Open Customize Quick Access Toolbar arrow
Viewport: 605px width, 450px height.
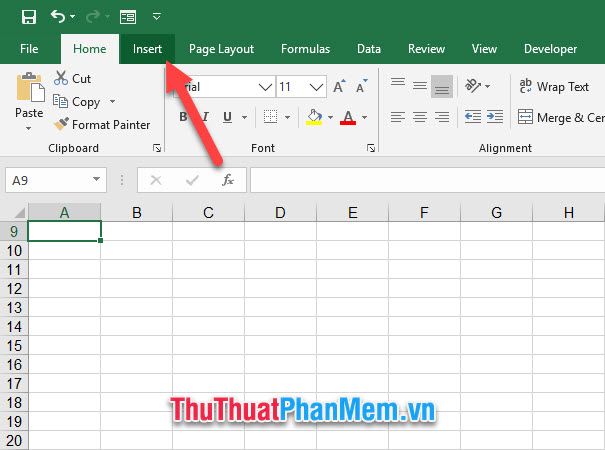pos(157,17)
